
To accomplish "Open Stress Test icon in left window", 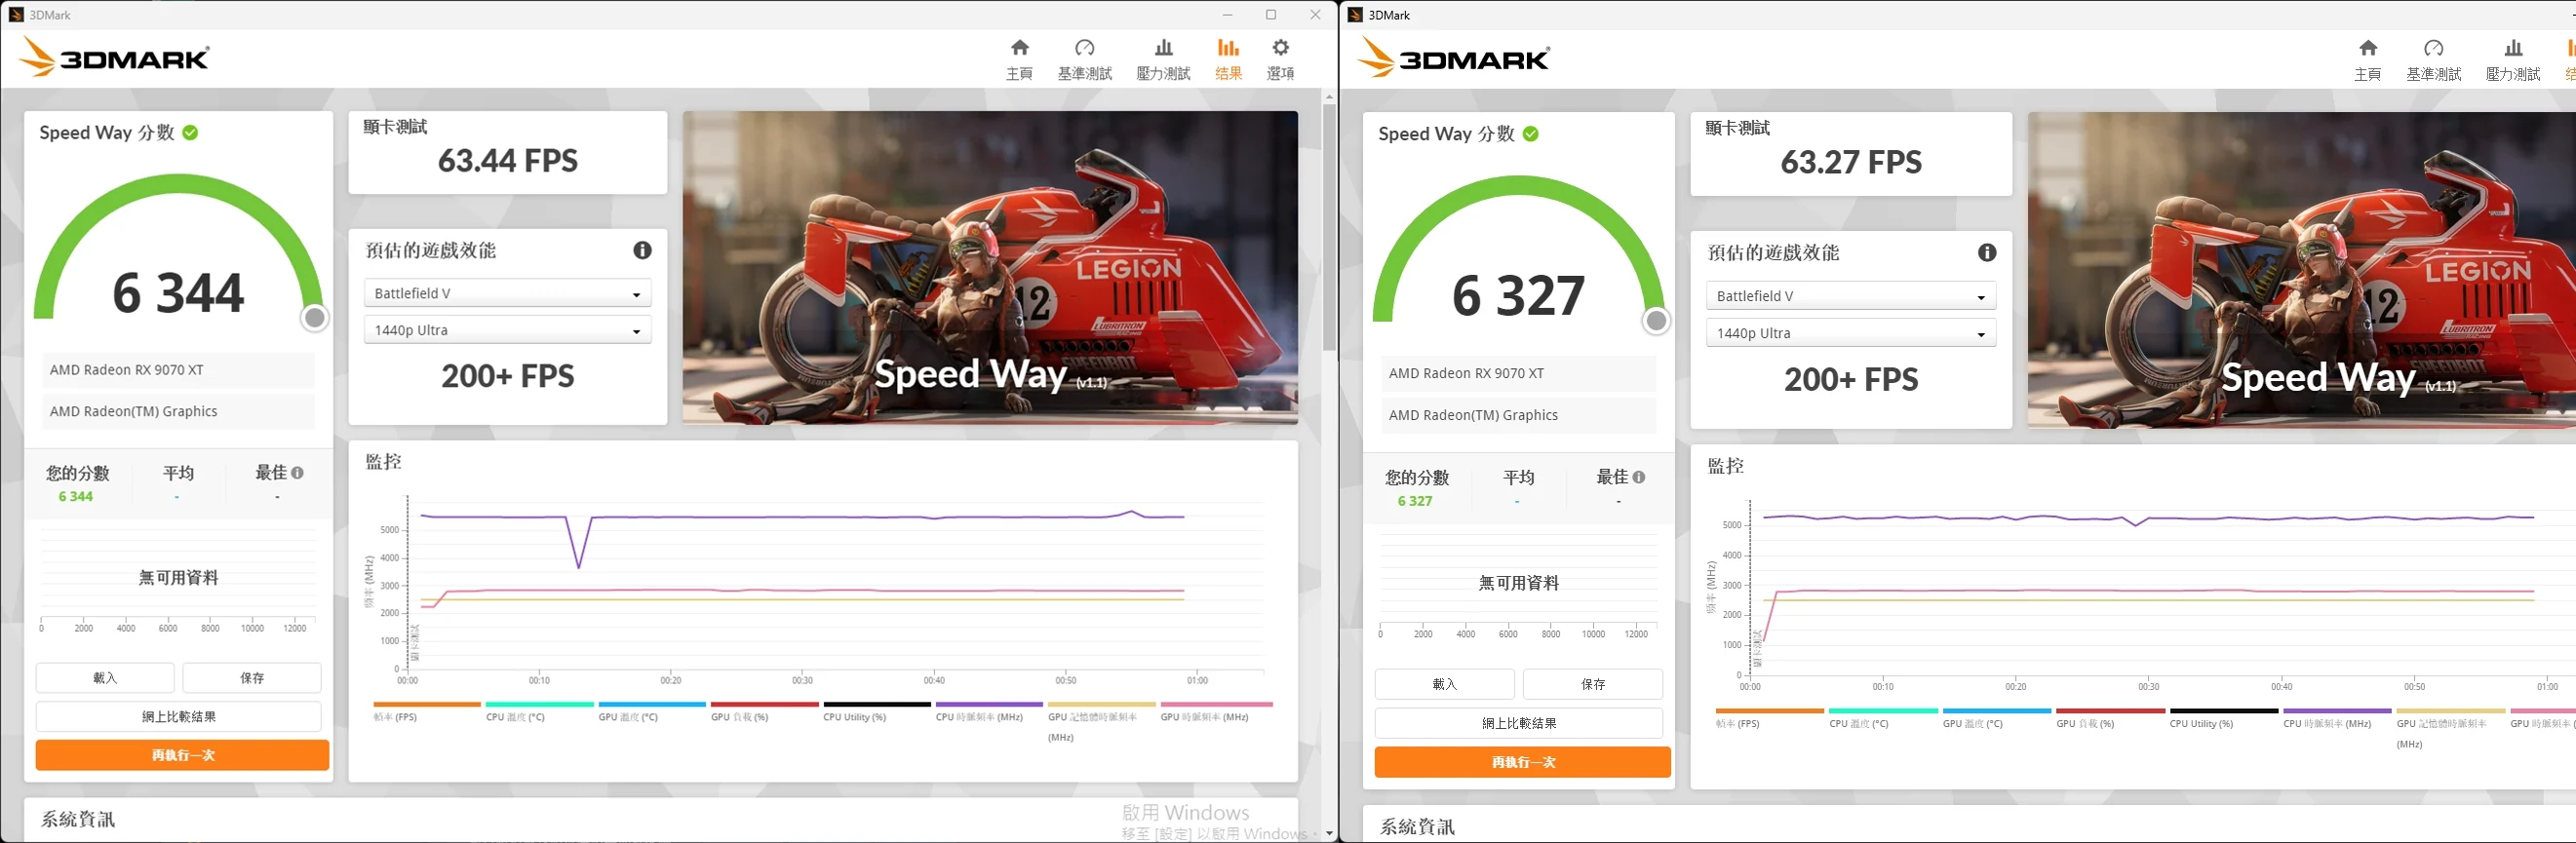I will pos(1163,49).
